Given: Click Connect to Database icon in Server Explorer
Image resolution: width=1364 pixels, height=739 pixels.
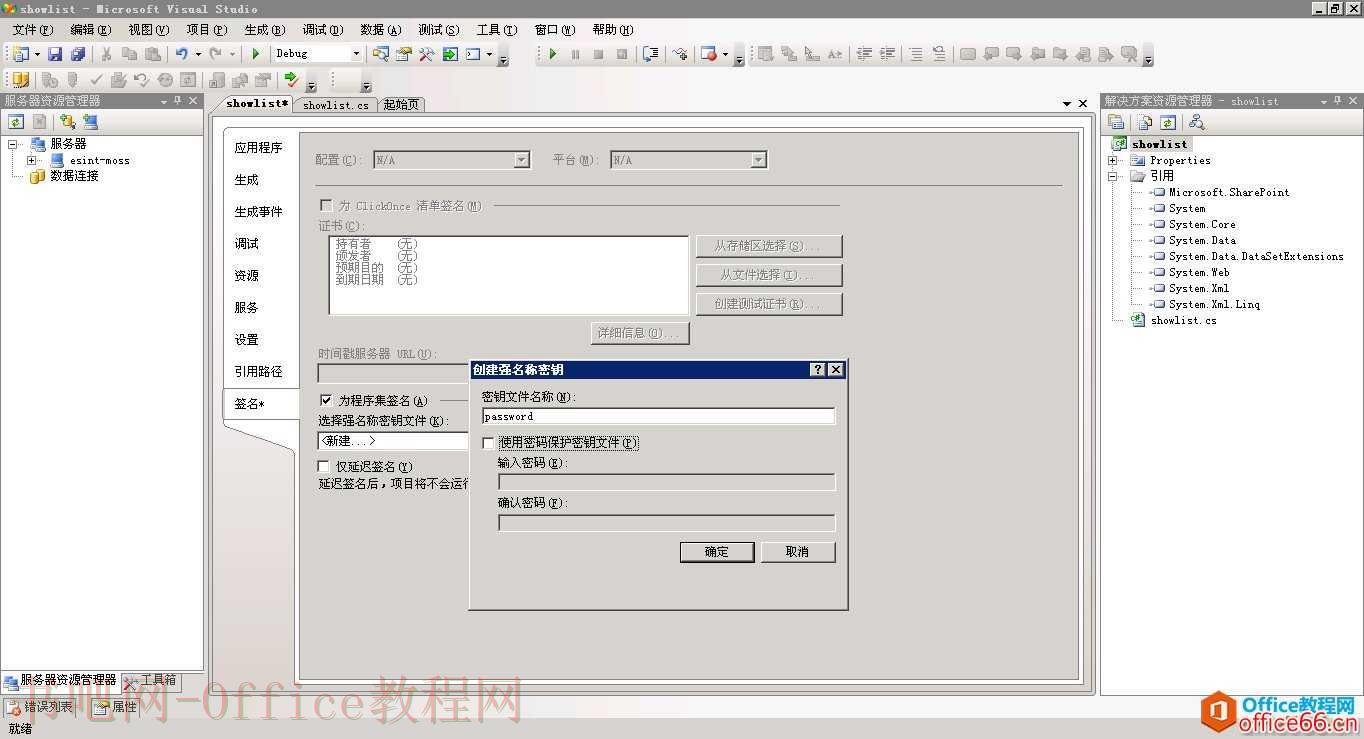Looking at the screenshot, I should (x=67, y=122).
